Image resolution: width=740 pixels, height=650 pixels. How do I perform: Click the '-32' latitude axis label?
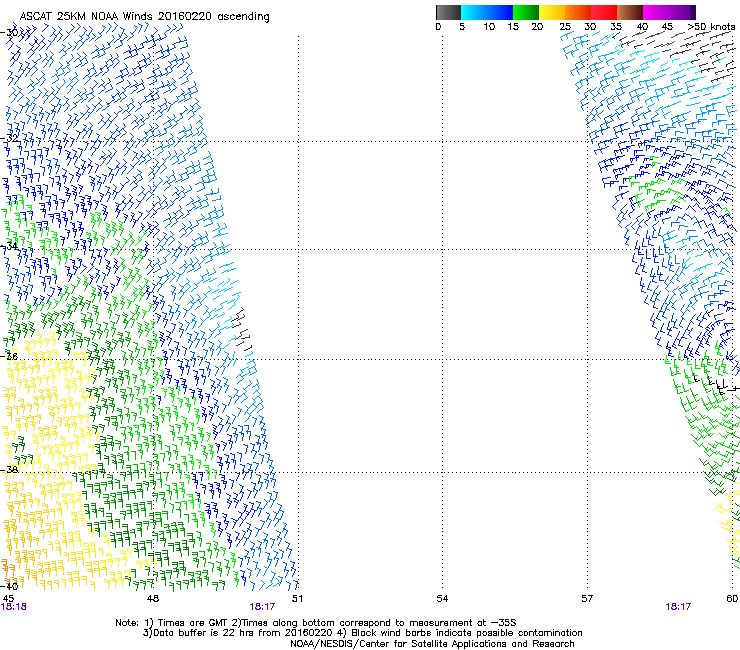[x=9, y=138]
